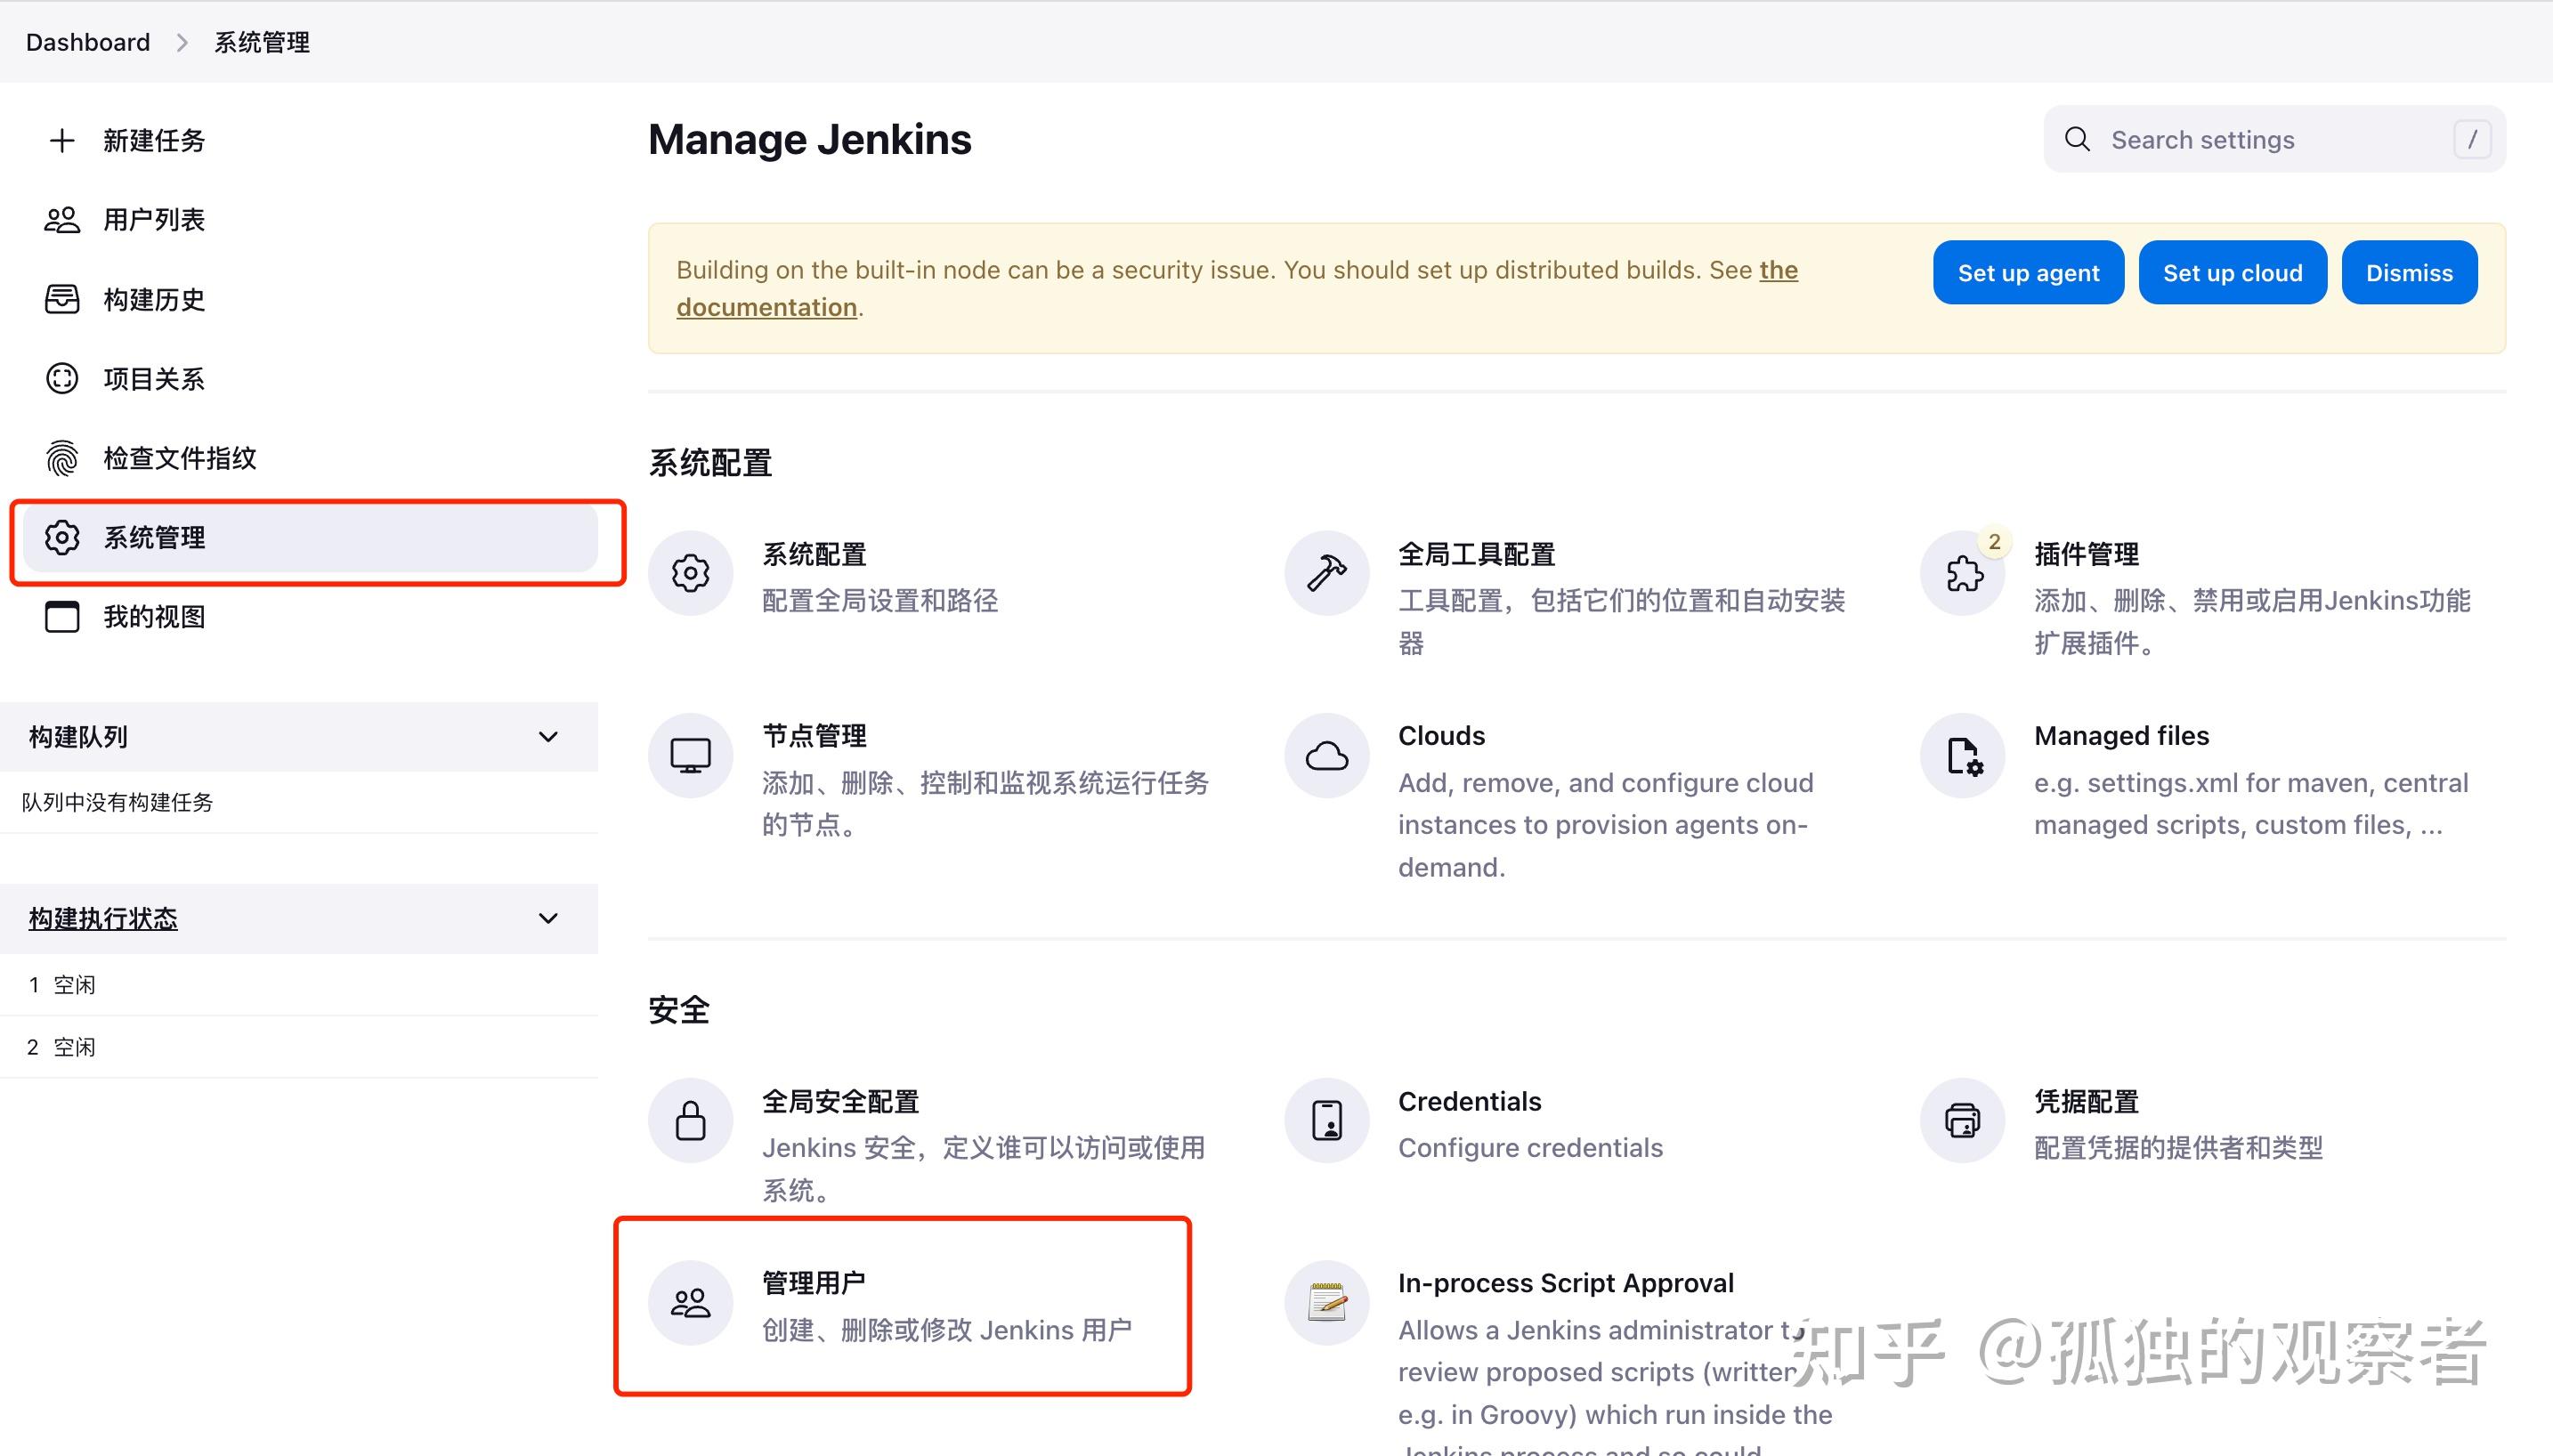Select the 系统管理 gear icon in sidebar
This screenshot has width=2553, height=1456.
62,537
